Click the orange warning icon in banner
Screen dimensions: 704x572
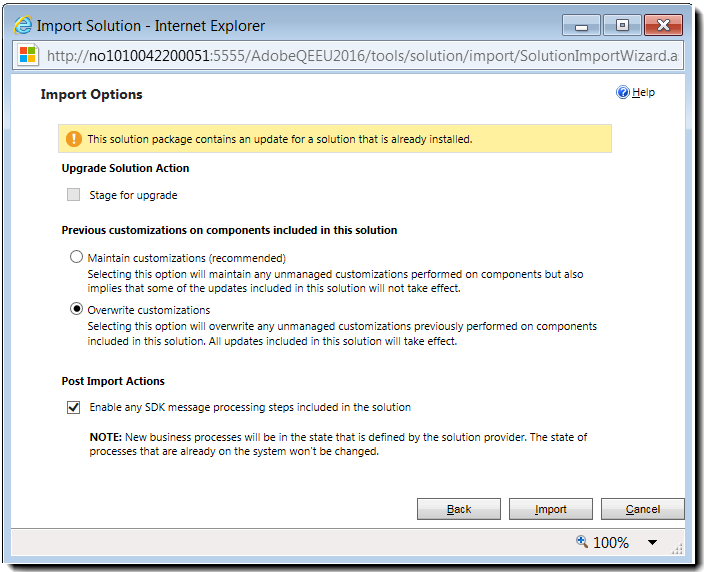(74, 139)
